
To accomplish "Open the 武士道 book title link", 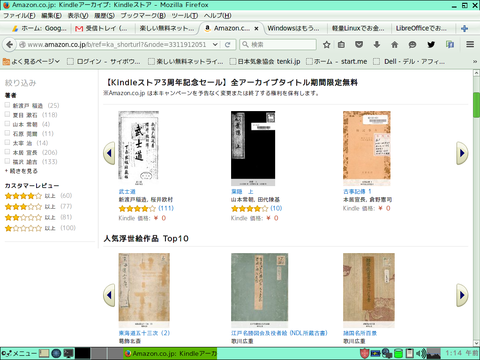I will (x=127, y=192).
